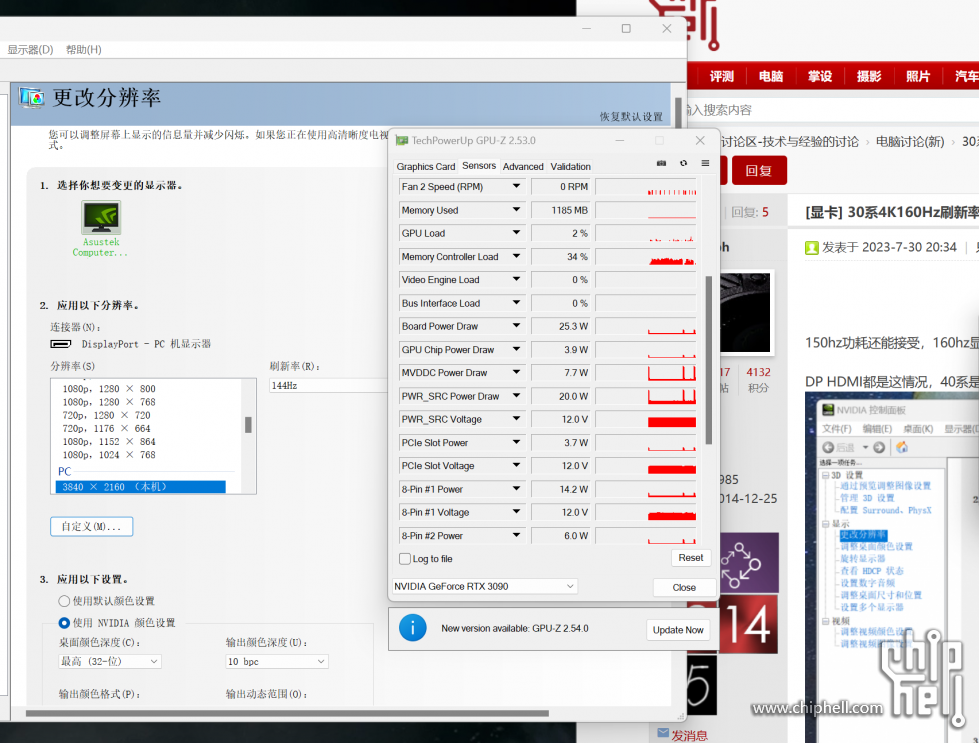The height and width of the screenshot is (743, 979).
Task: Switch to Sensors tab
Action: point(479,165)
